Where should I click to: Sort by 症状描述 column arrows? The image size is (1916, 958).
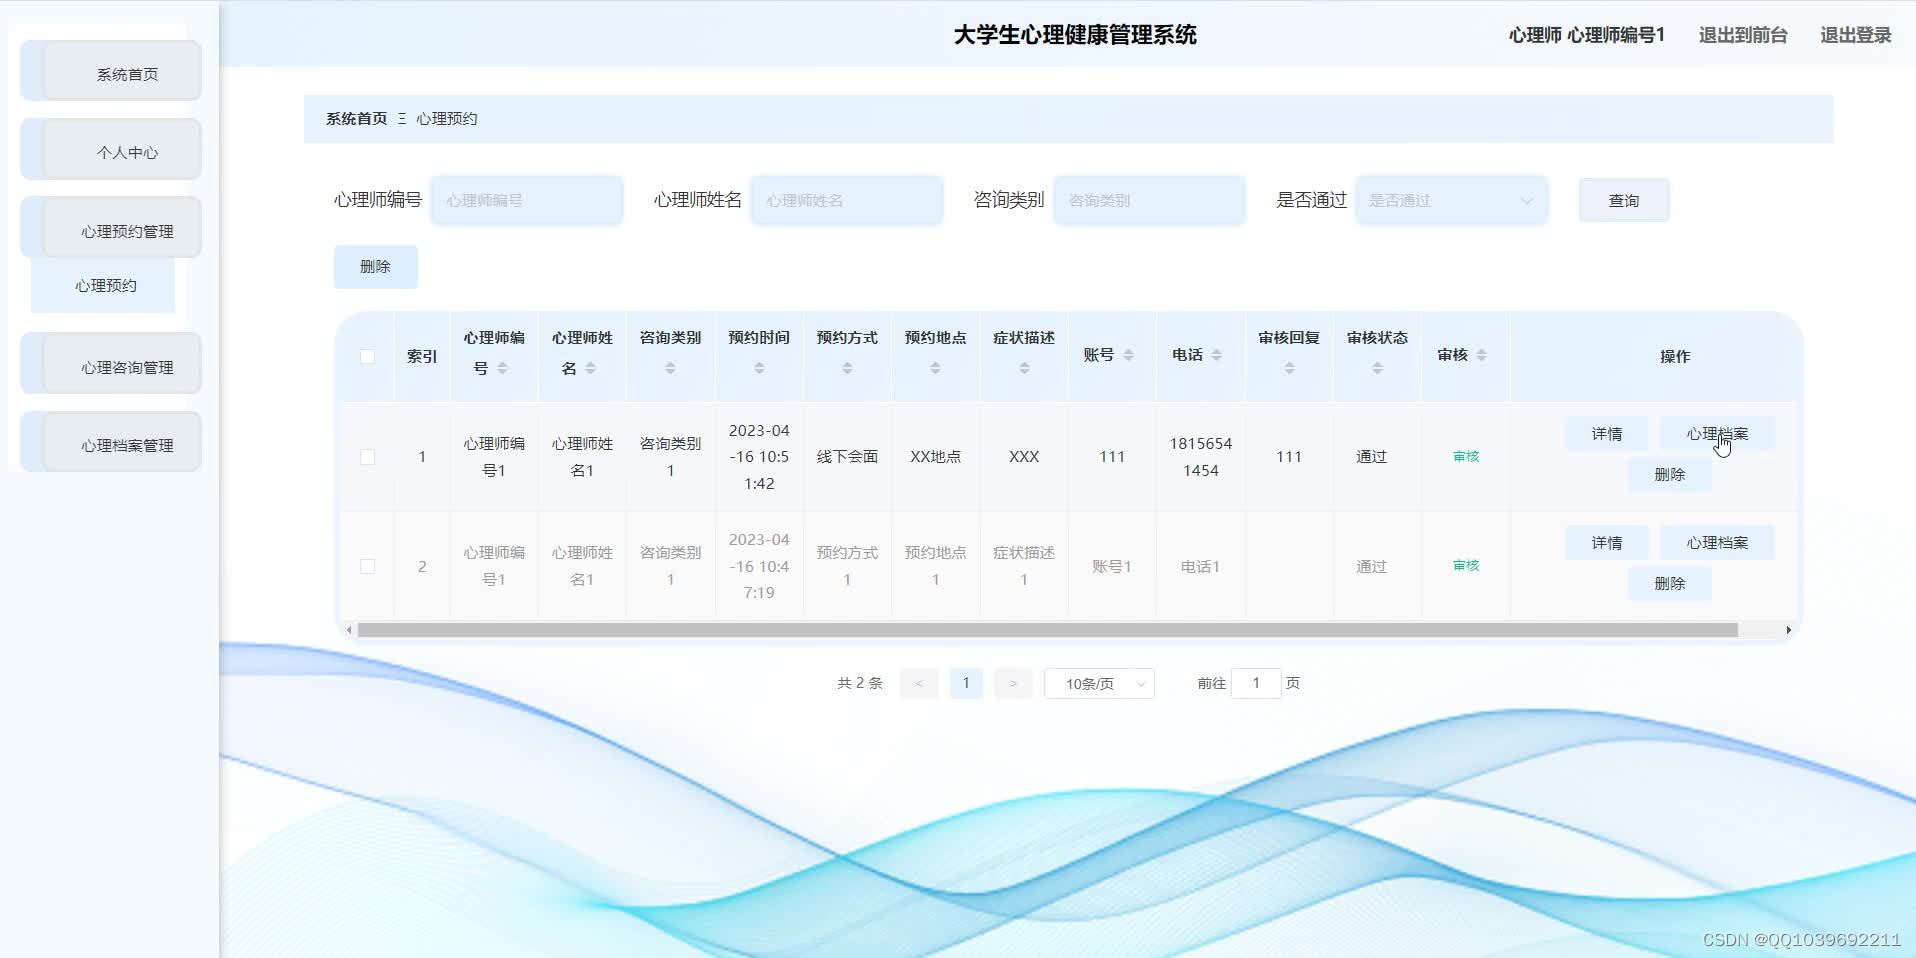point(1024,369)
